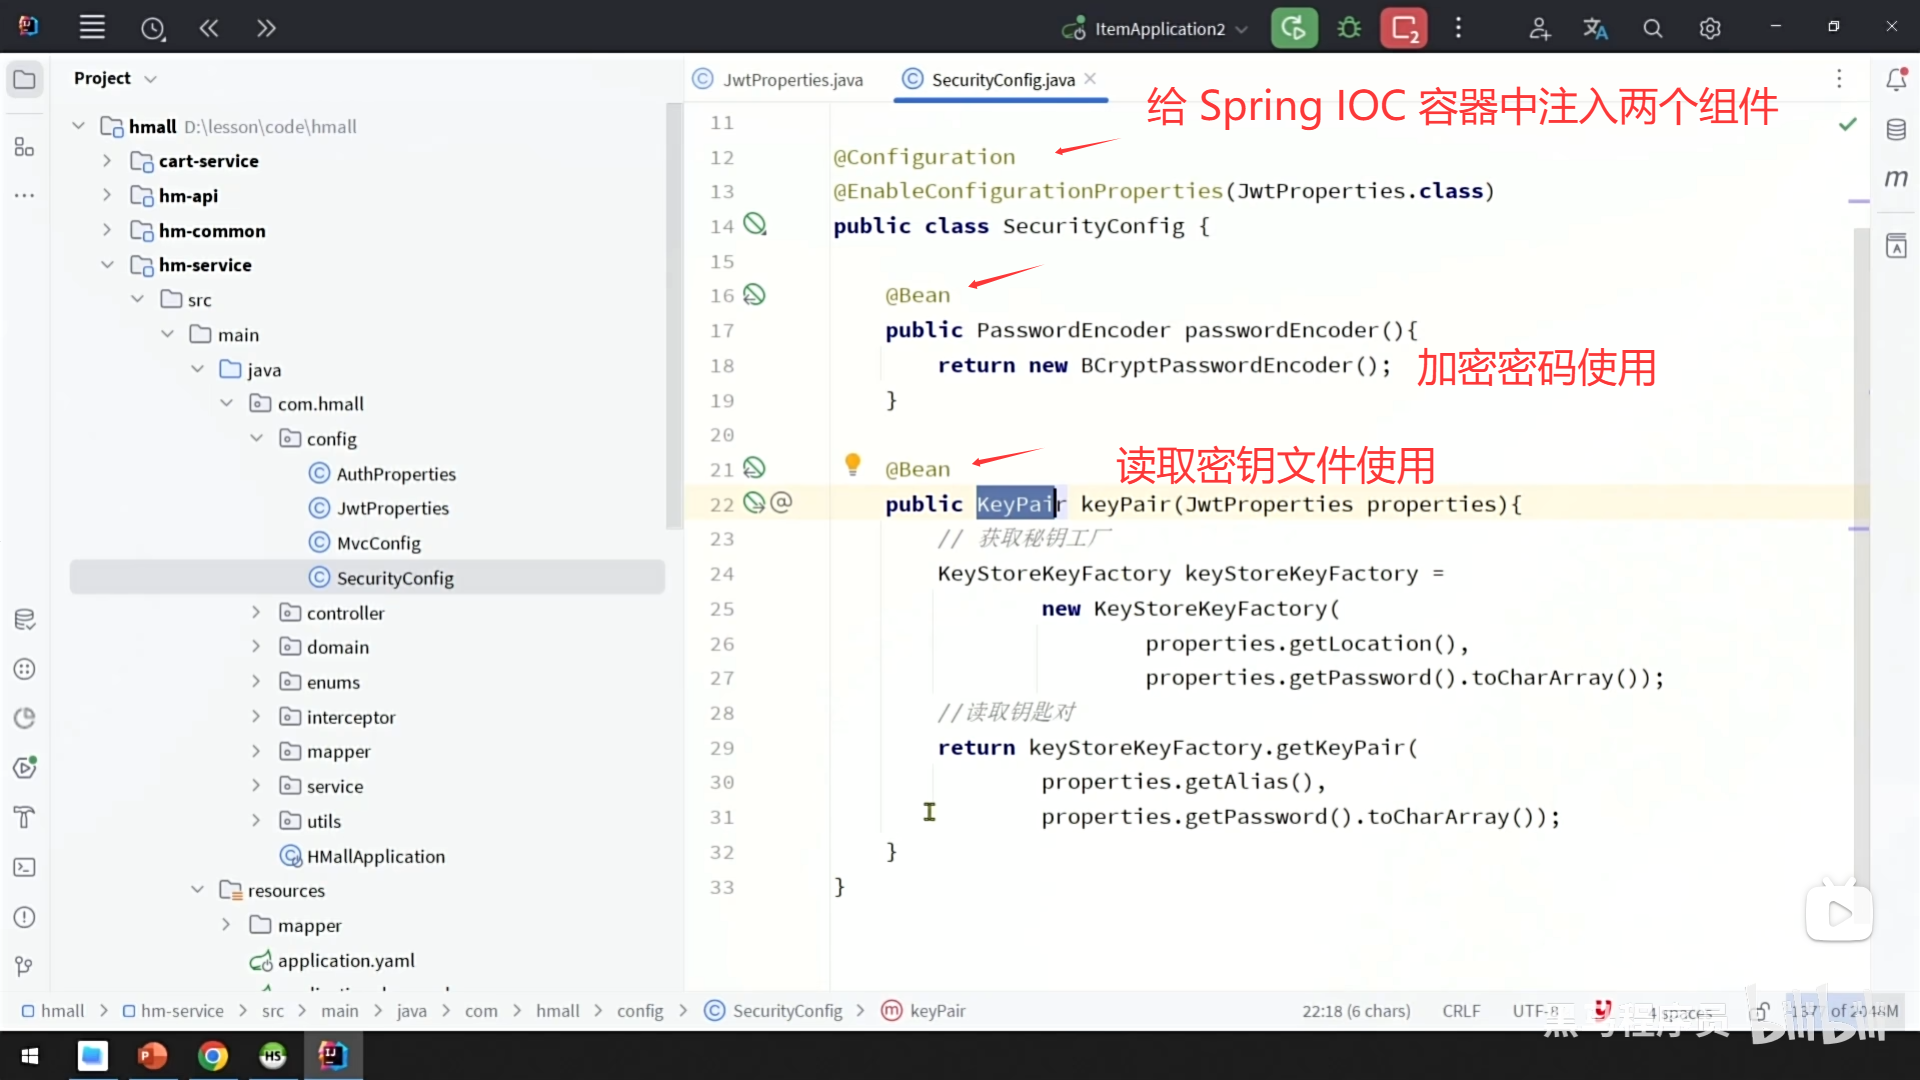Open the ItemApplication2 run configuration dropdown
The height and width of the screenshot is (1080, 1920).
point(1159,29)
